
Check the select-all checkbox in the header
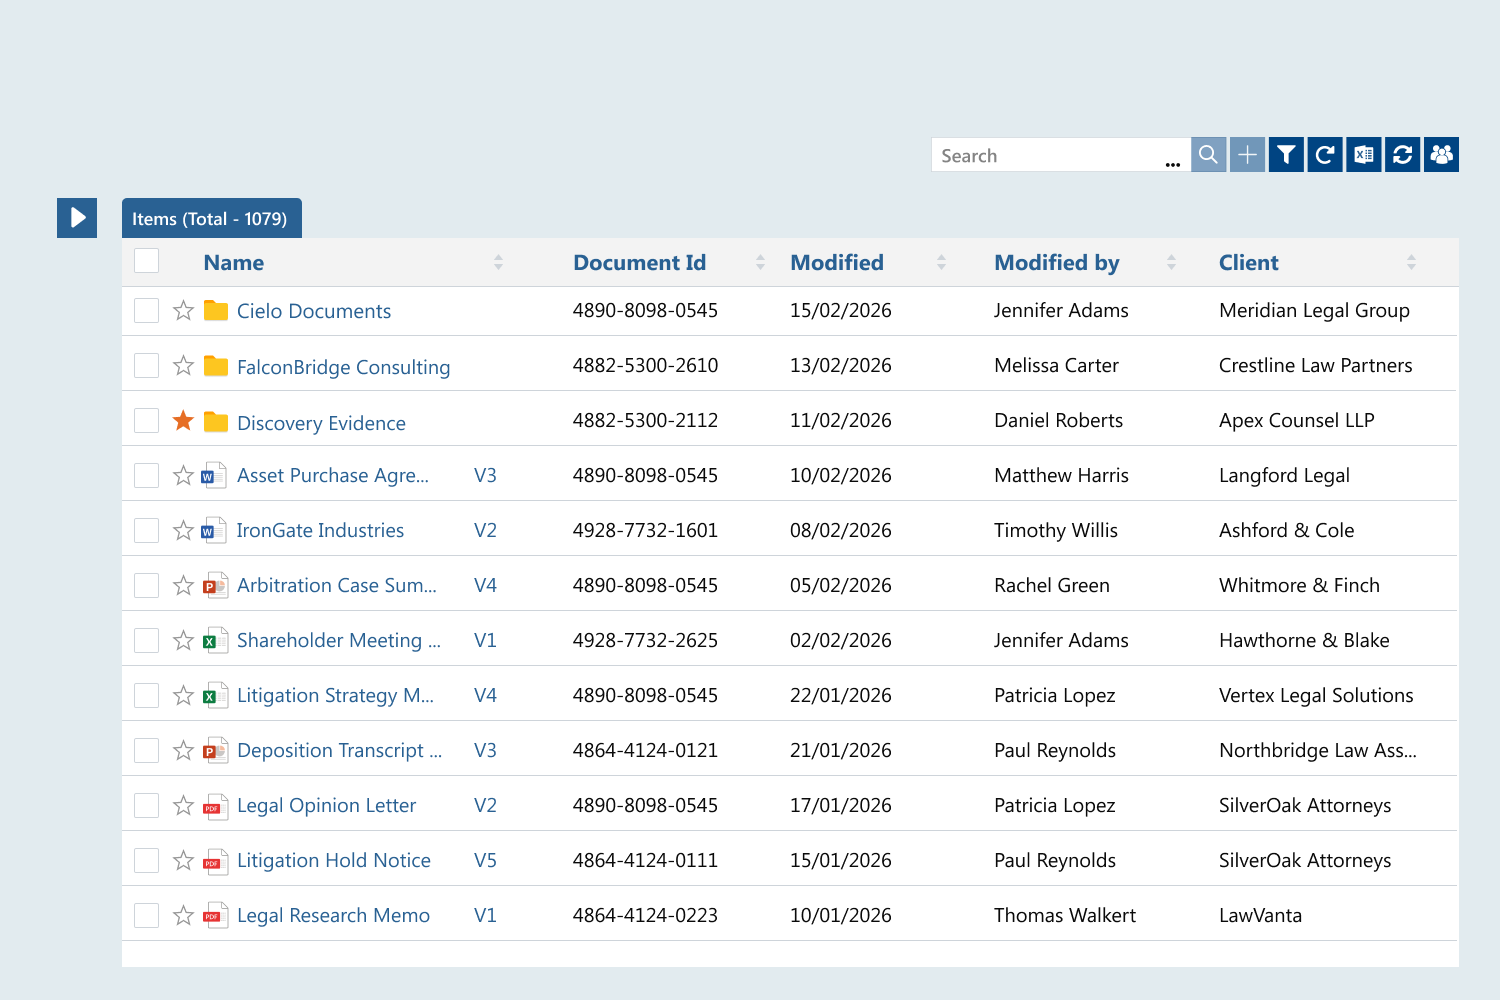pyautogui.click(x=145, y=259)
